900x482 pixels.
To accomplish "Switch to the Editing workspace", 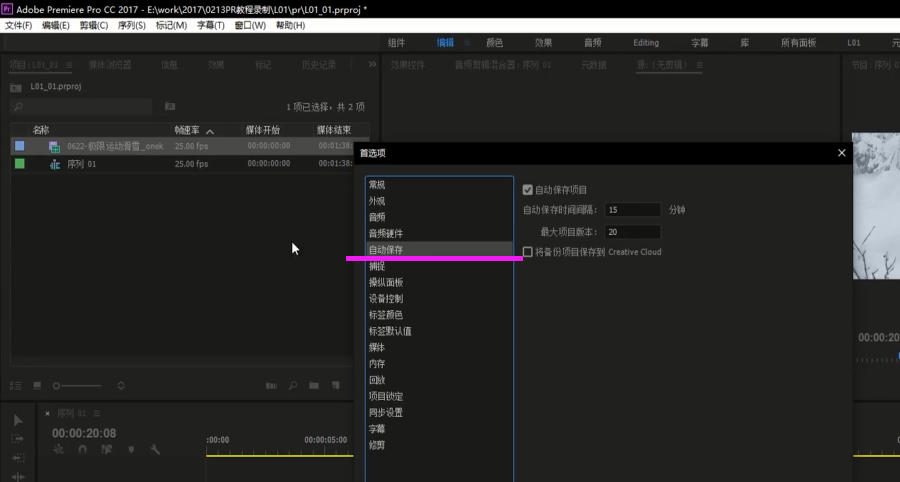I will pyautogui.click(x=646, y=42).
